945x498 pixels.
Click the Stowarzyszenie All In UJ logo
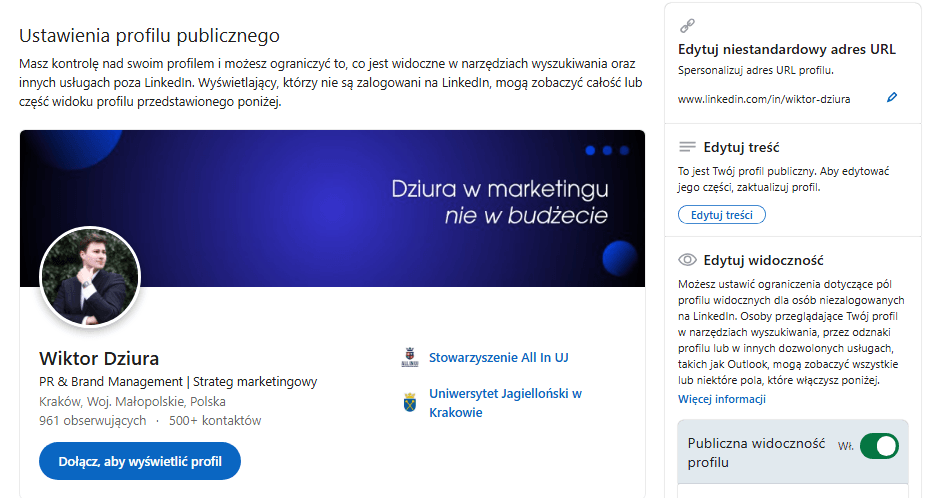[410, 358]
